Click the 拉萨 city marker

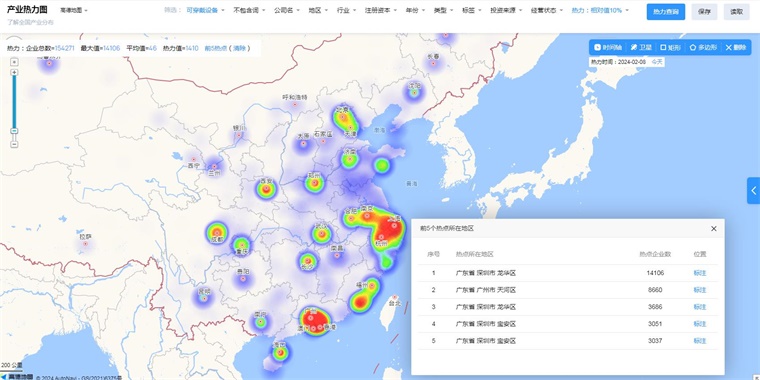click(x=85, y=244)
